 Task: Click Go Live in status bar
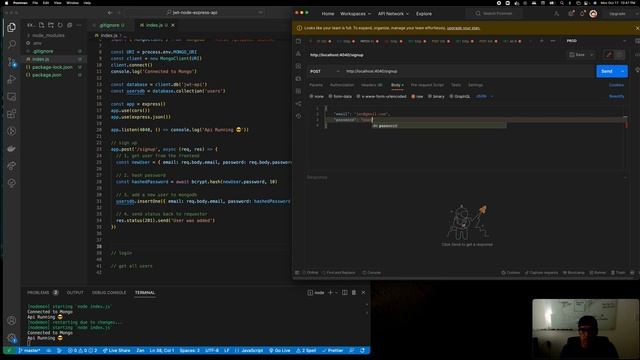pyautogui.click(x=280, y=351)
